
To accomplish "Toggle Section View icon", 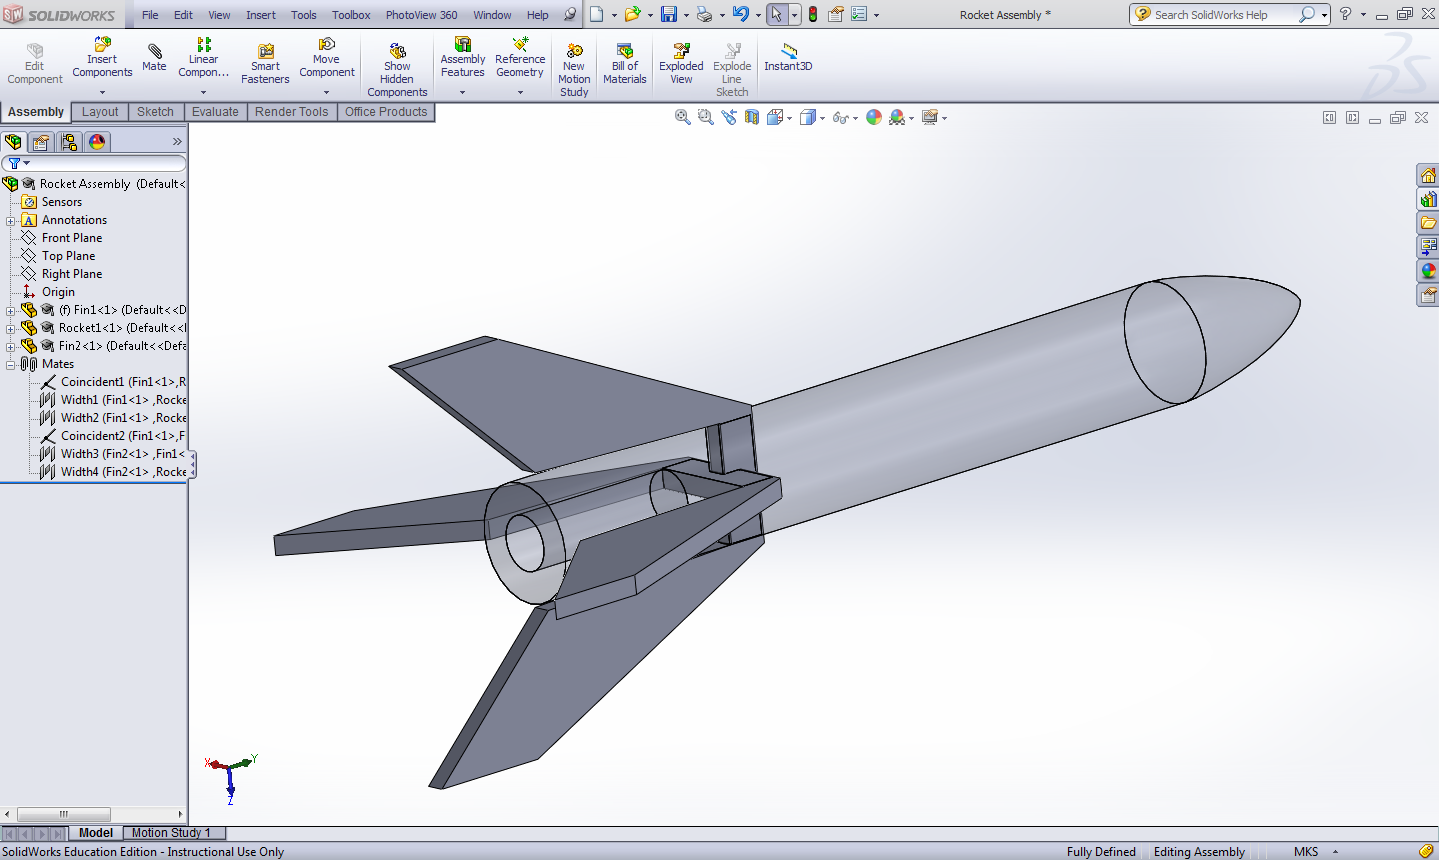I will tap(752, 117).
